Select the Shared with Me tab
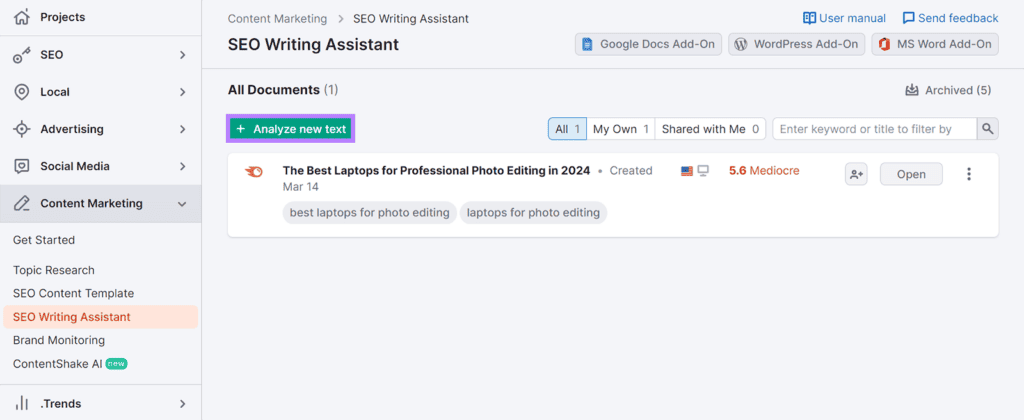This screenshot has width=1024, height=420. point(711,129)
